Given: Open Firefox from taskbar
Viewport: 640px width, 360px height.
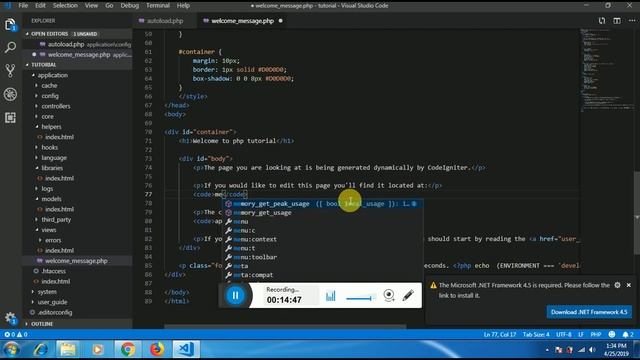Looking at the screenshot, I should [157, 349].
